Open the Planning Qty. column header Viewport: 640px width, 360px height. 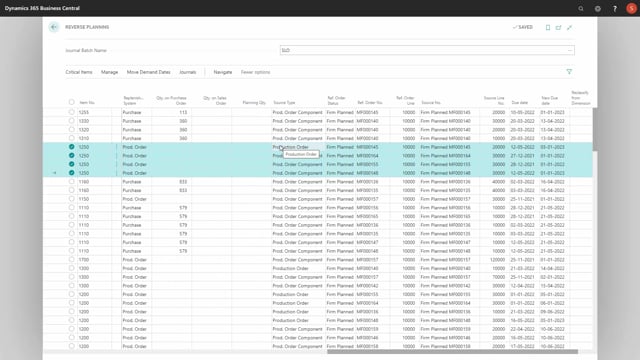pyautogui.click(x=254, y=103)
